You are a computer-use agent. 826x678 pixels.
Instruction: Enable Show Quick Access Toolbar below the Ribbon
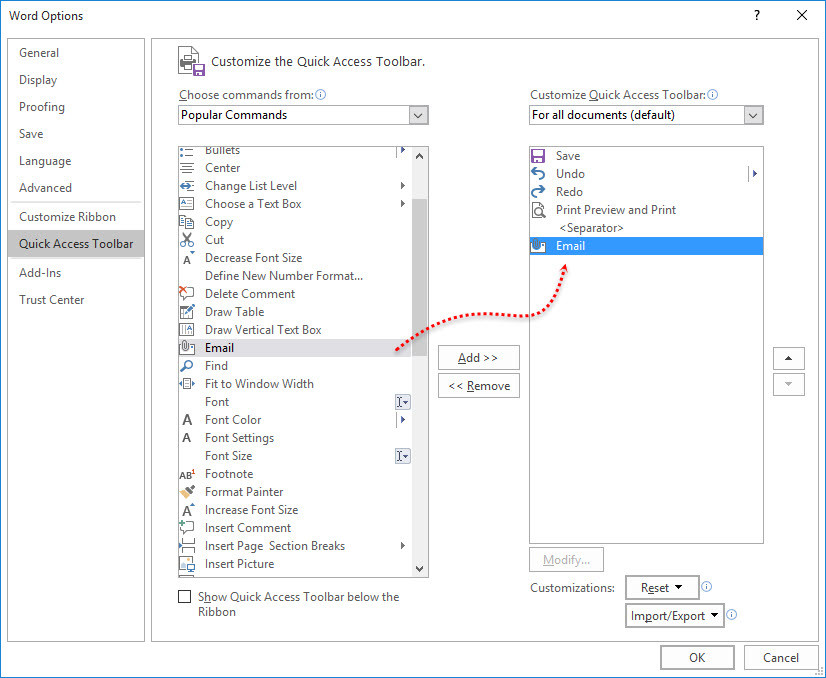pos(184,597)
